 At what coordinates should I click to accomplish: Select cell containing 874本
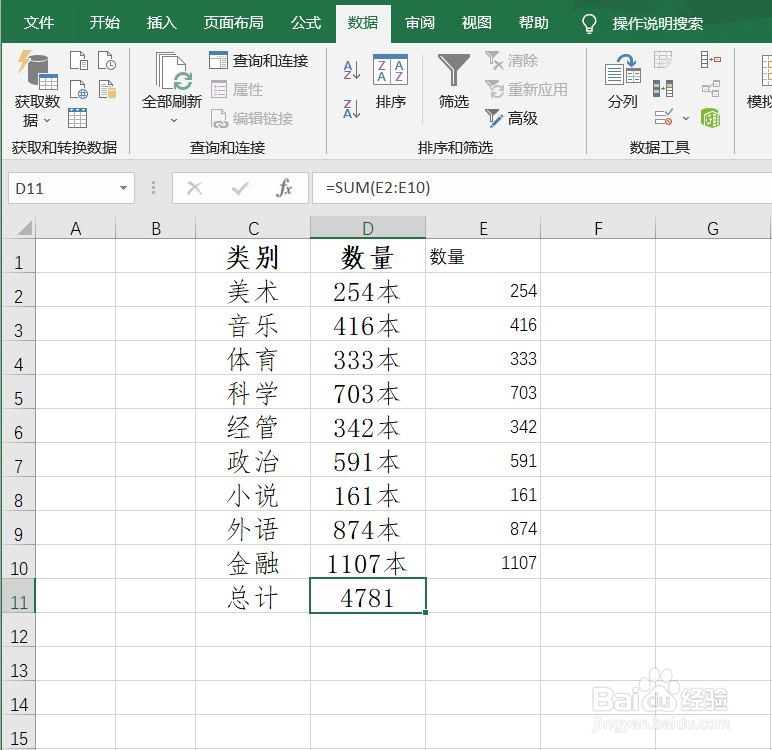pyautogui.click(x=368, y=528)
